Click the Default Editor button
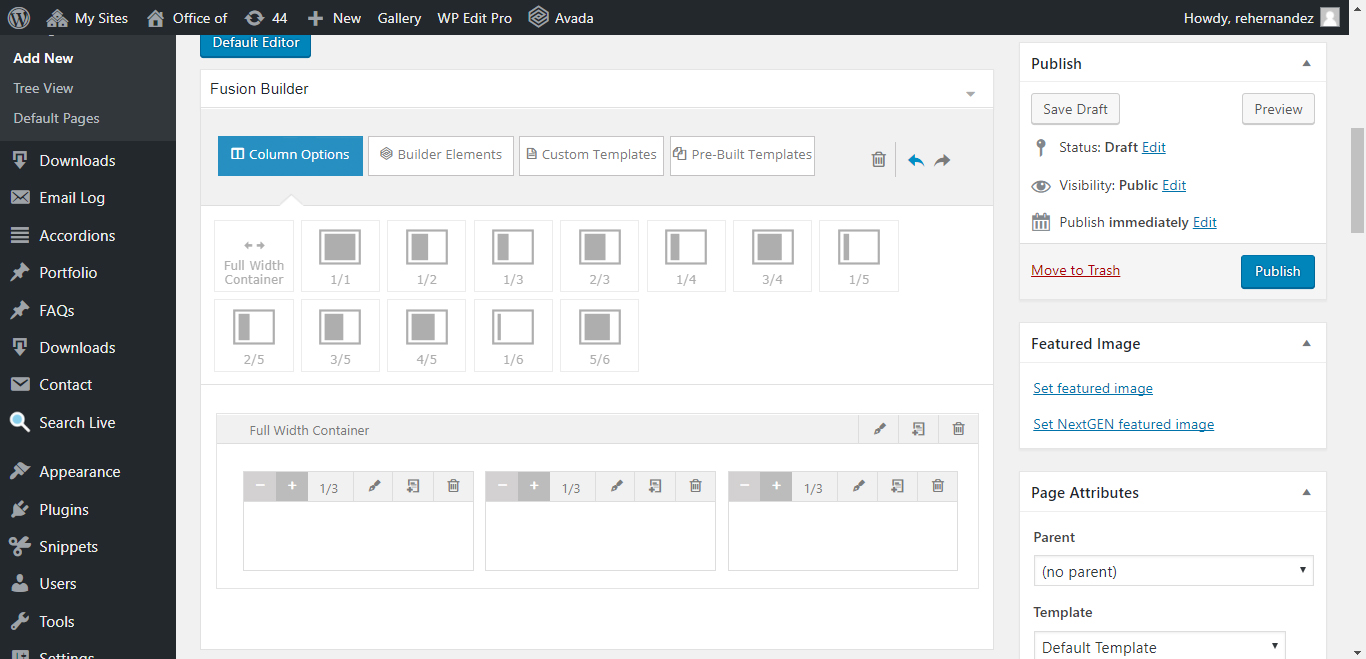This screenshot has width=1366, height=659. pos(256,43)
